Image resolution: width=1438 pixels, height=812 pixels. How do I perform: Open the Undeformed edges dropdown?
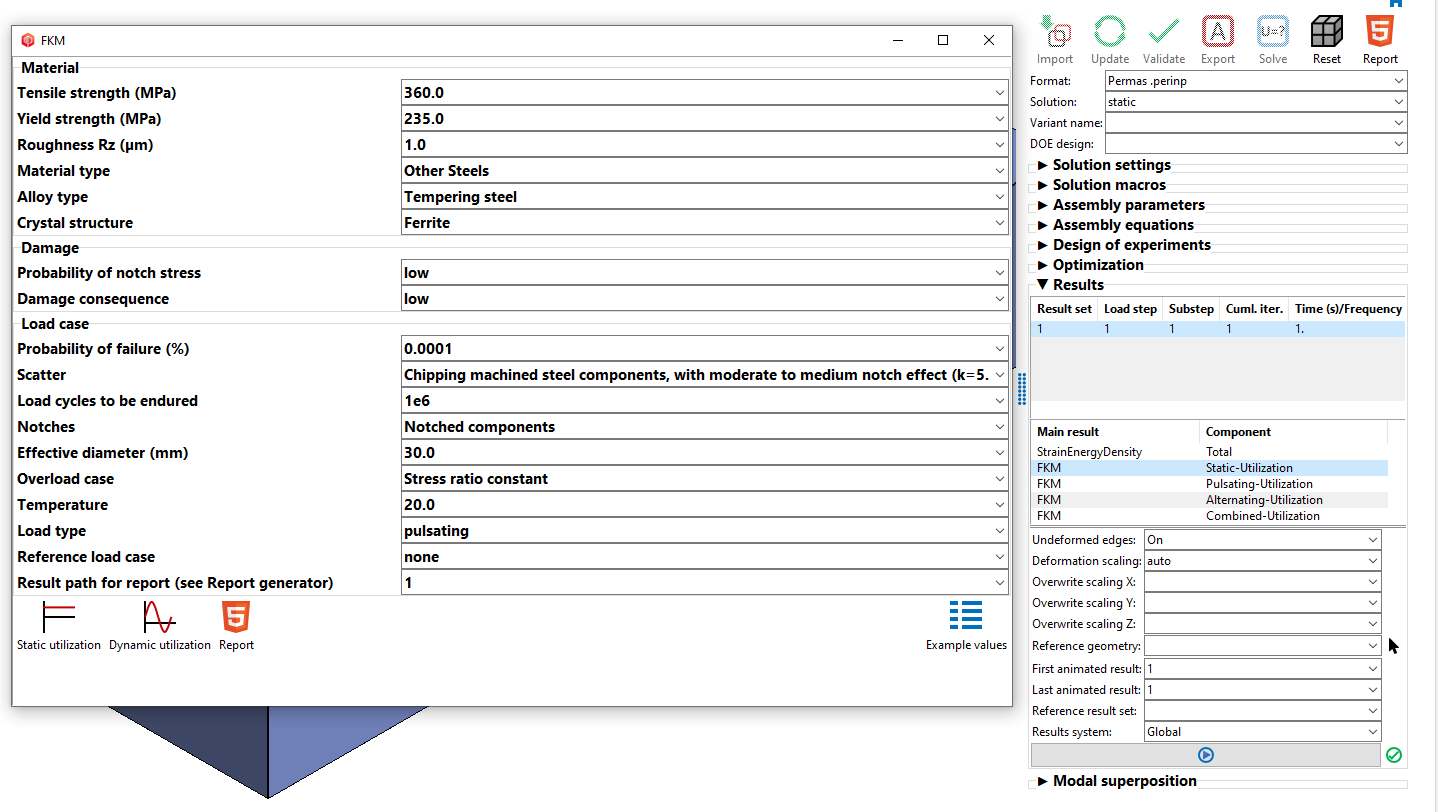click(x=1372, y=540)
